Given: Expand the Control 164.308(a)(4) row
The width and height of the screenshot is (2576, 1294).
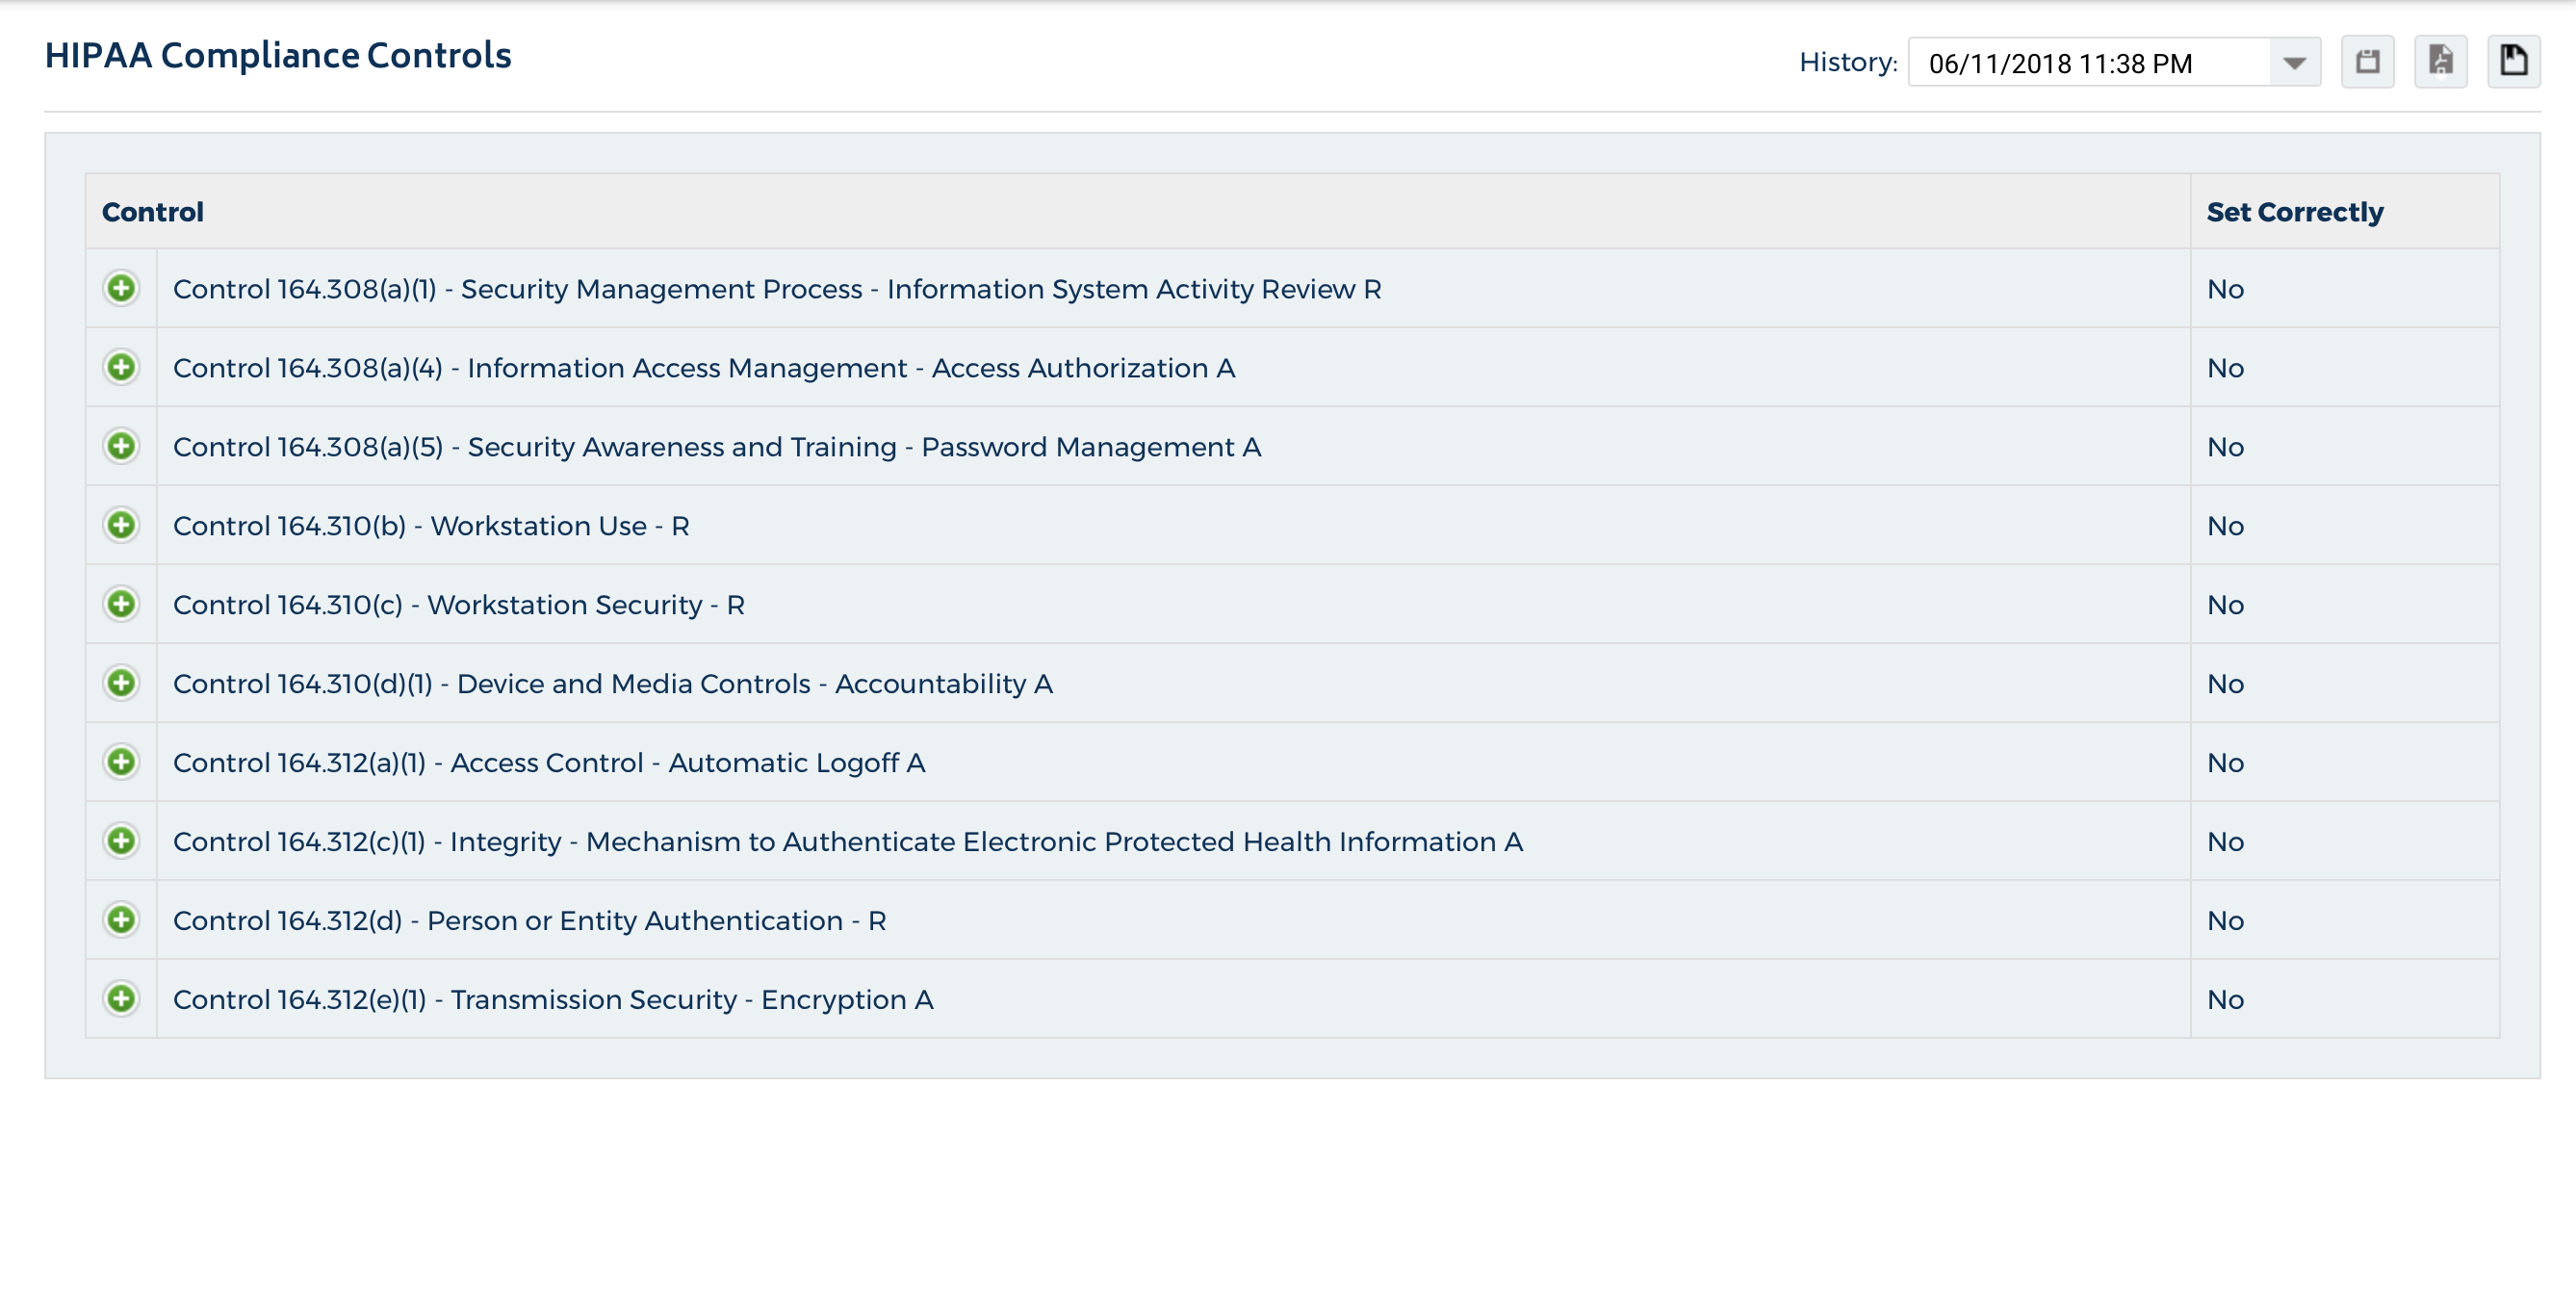Looking at the screenshot, I should [x=121, y=368].
